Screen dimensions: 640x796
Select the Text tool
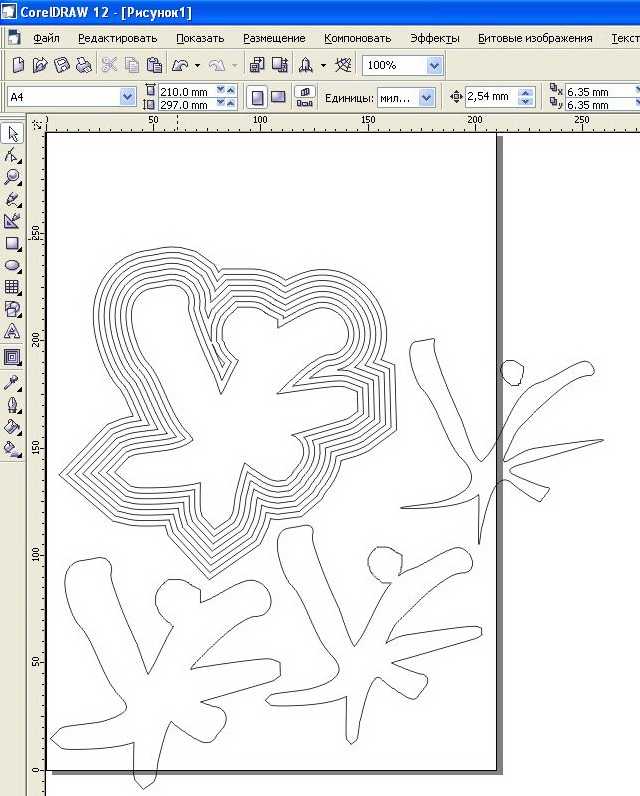(12, 331)
